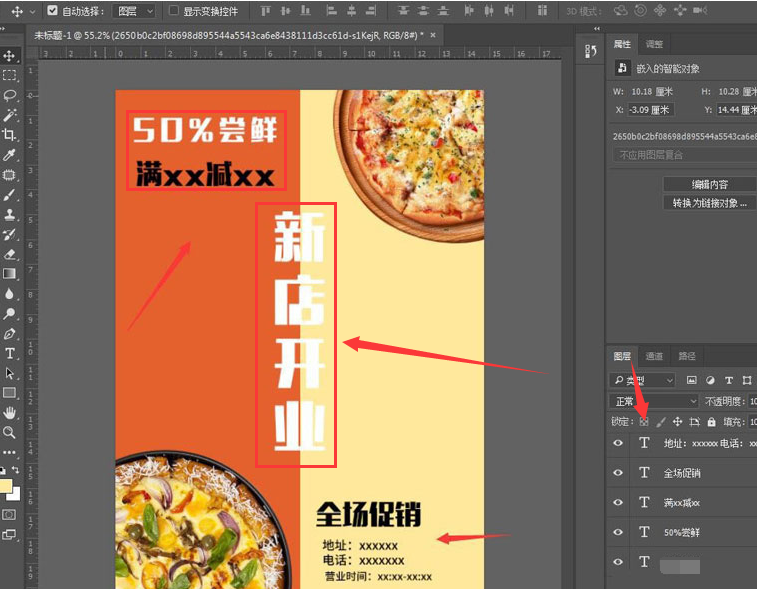Select the Crop tool
The height and width of the screenshot is (589, 757).
10,135
